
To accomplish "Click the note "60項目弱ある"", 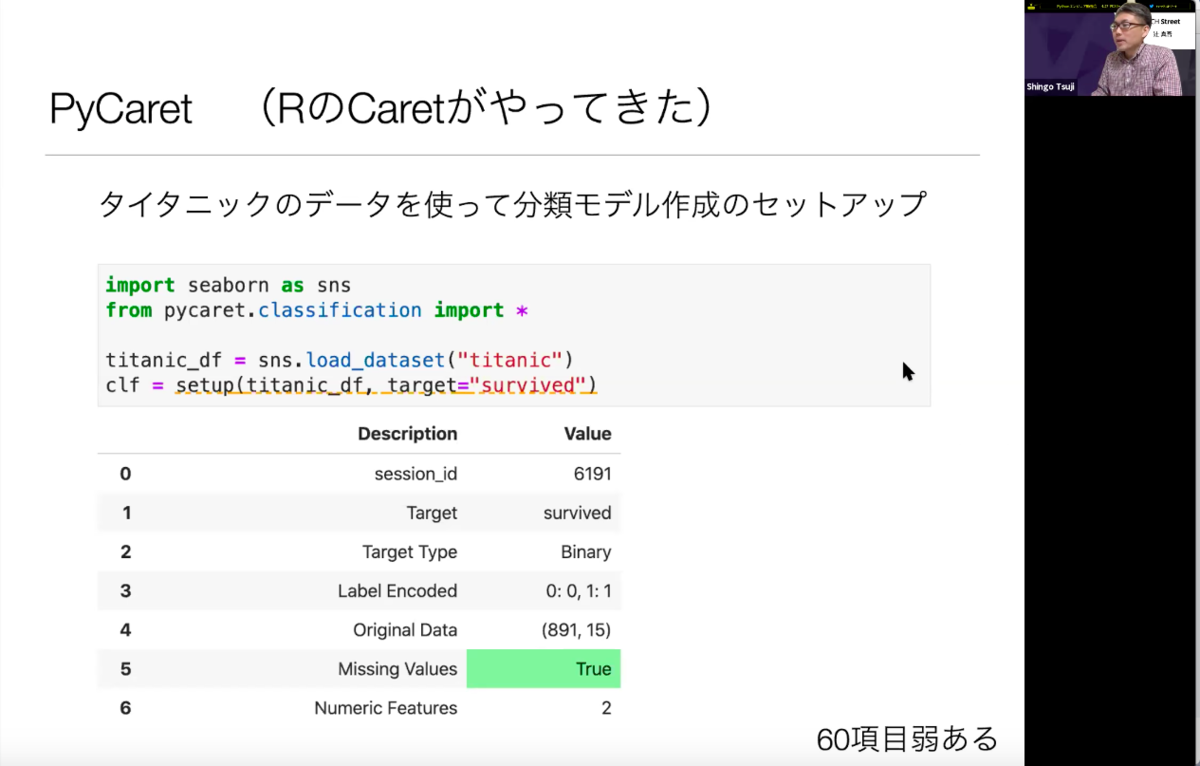I will point(907,739).
